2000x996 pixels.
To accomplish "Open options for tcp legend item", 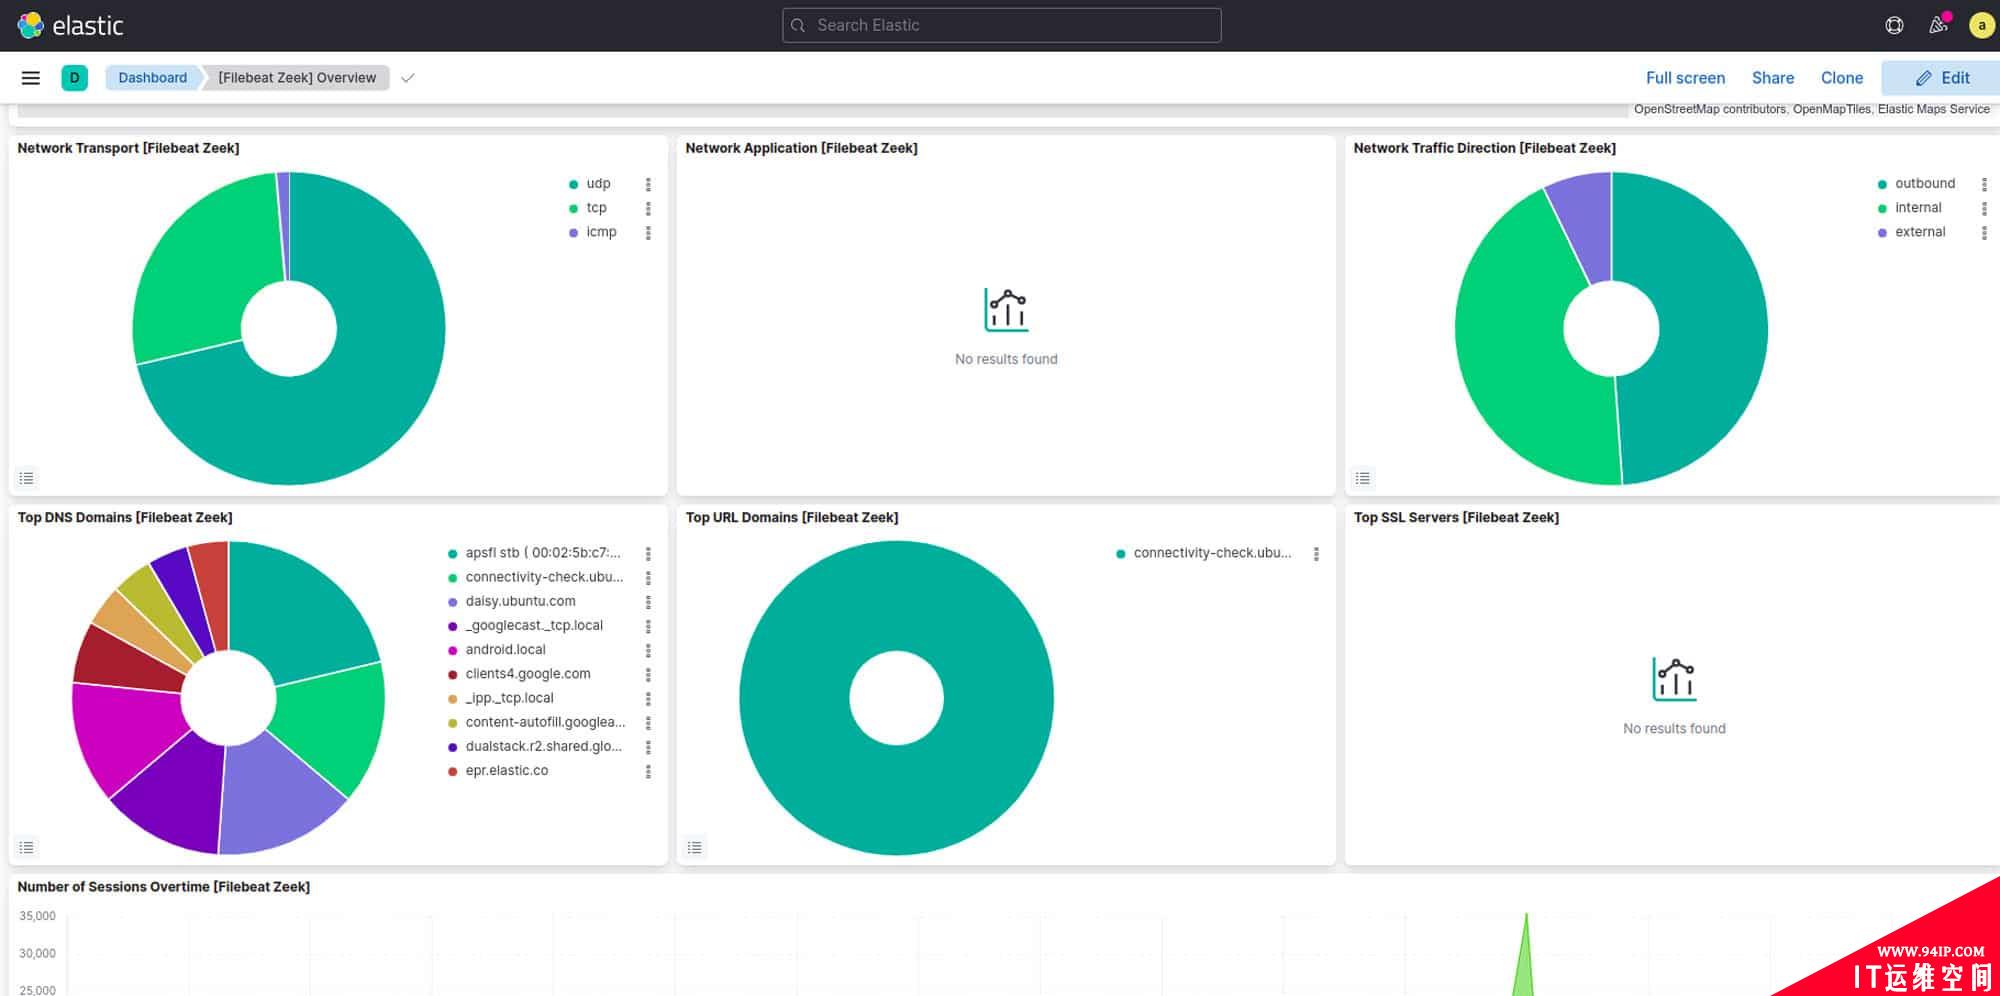I will pos(648,208).
